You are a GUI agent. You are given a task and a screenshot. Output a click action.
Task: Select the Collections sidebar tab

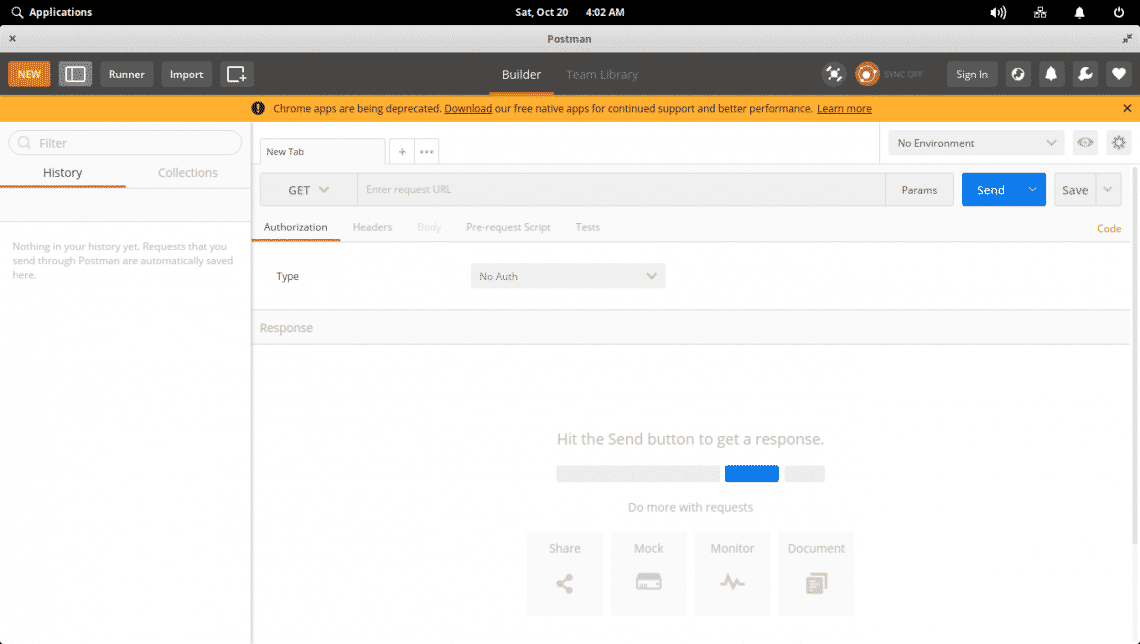click(188, 173)
